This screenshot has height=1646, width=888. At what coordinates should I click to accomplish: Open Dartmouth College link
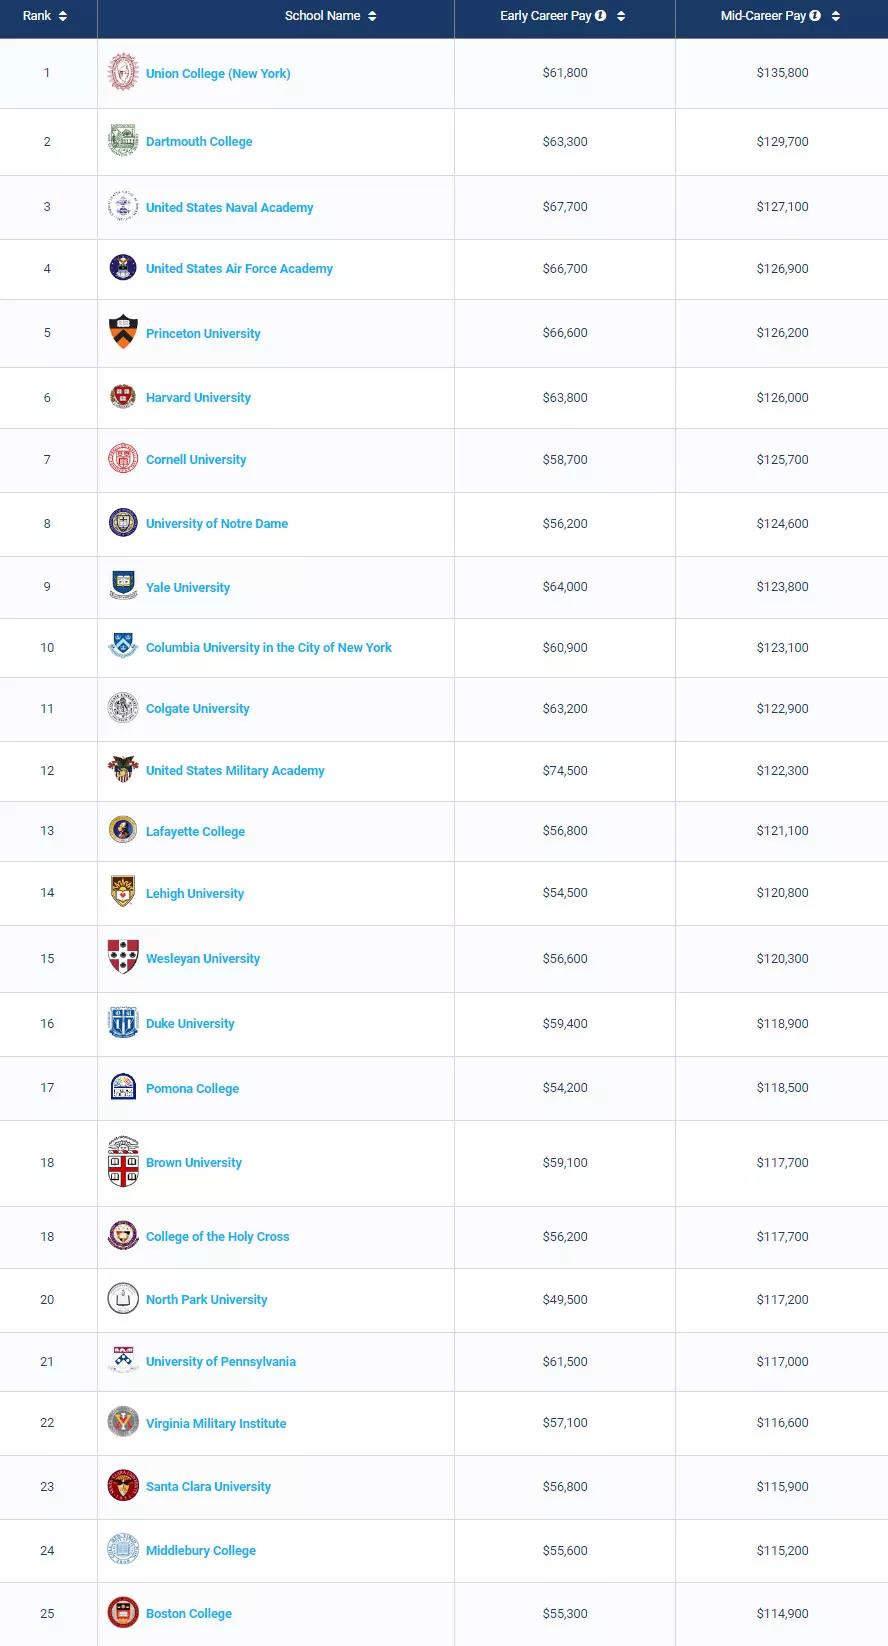point(199,142)
